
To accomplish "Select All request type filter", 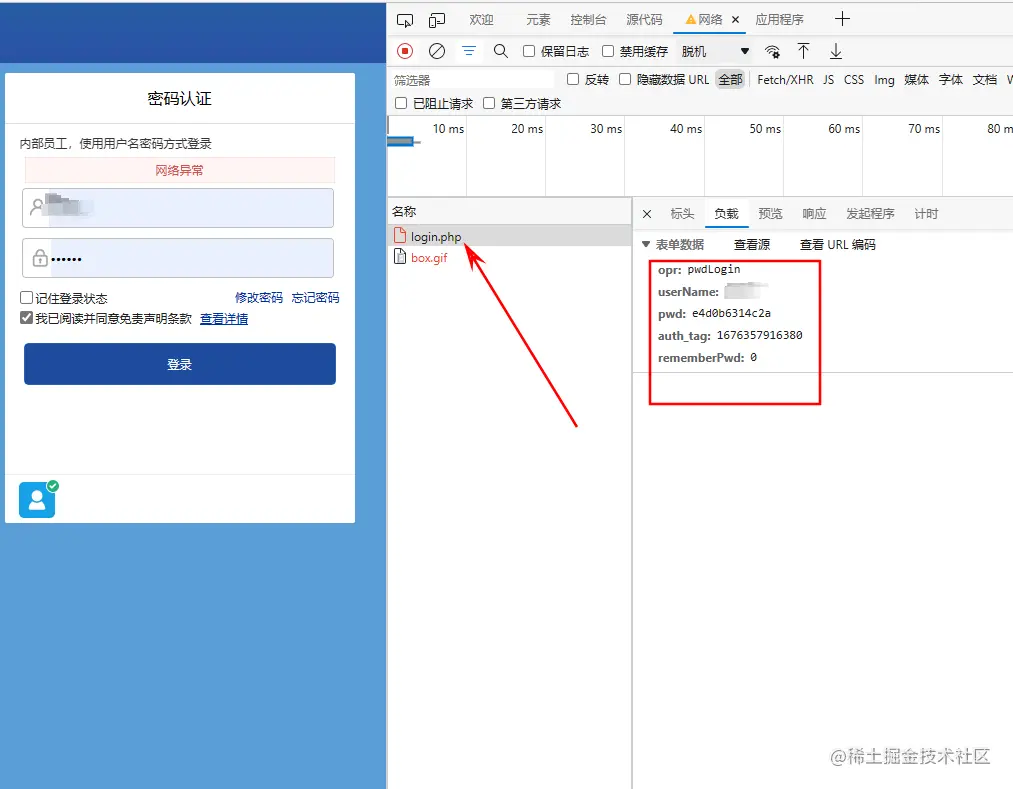I will click(730, 79).
